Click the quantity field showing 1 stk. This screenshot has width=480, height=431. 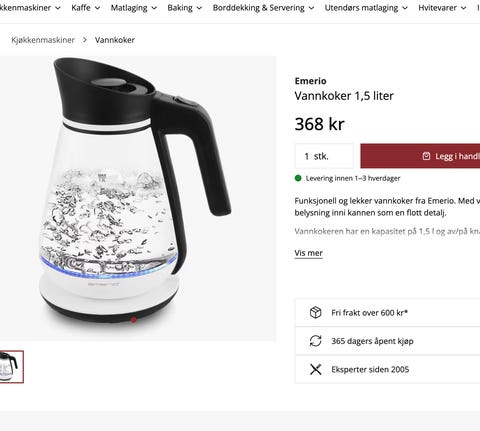pos(324,156)
